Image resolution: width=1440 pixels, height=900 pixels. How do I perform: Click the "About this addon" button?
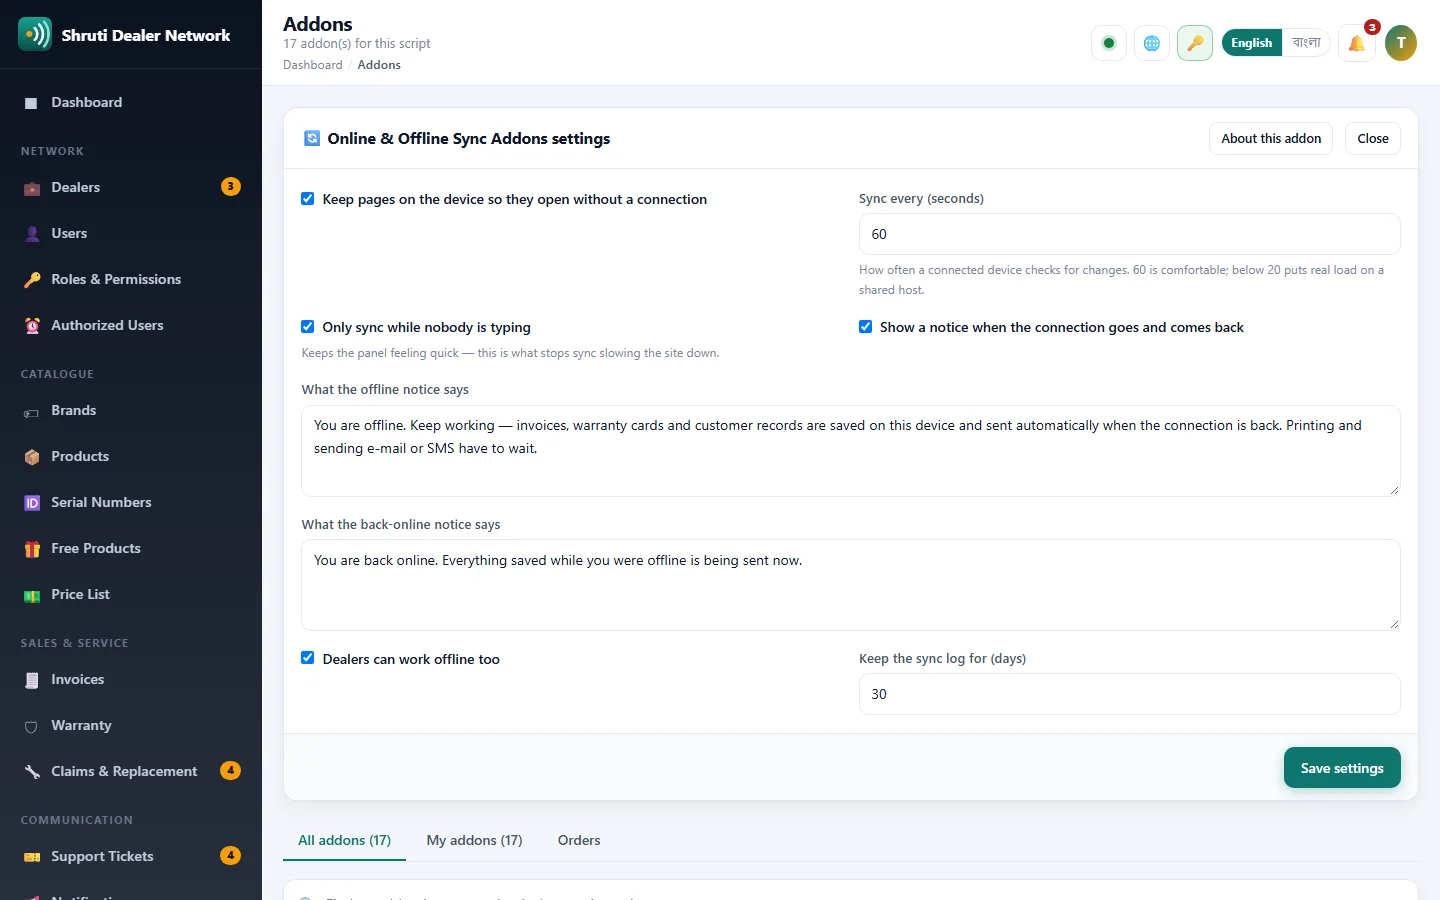coord(1271,139)
